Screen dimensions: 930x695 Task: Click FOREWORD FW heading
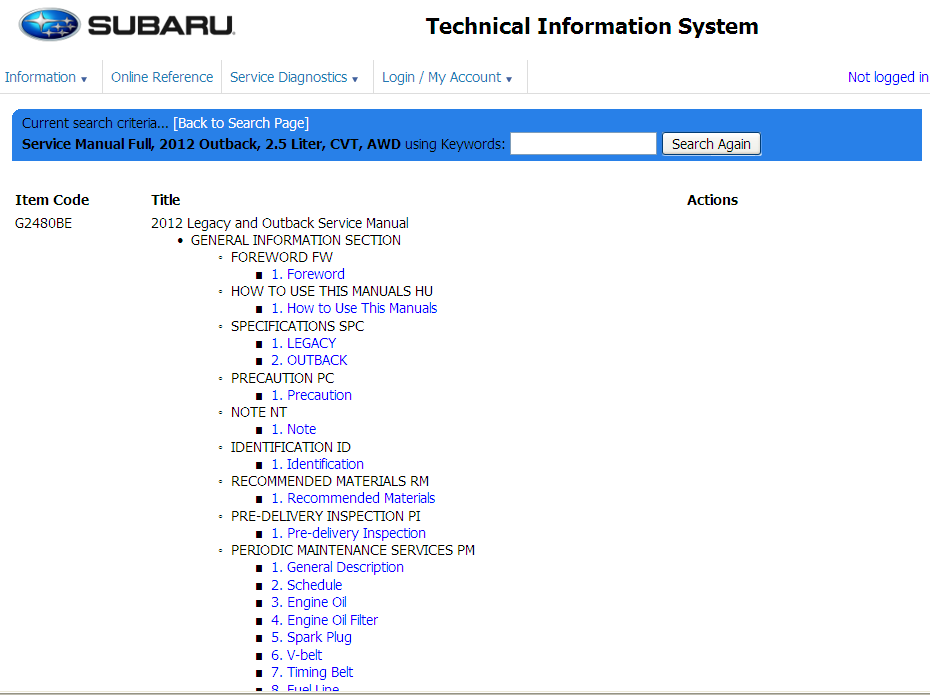tap(282, 257)
